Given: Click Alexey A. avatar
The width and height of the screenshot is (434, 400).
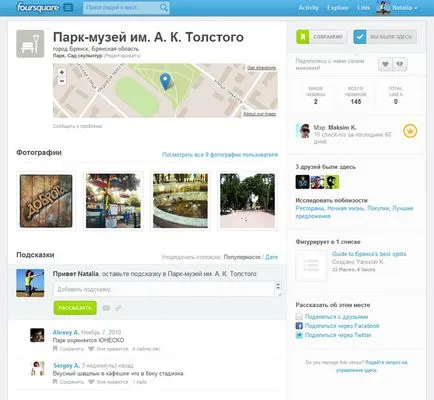Looking at the screenshot, I should tap(37, 335).
